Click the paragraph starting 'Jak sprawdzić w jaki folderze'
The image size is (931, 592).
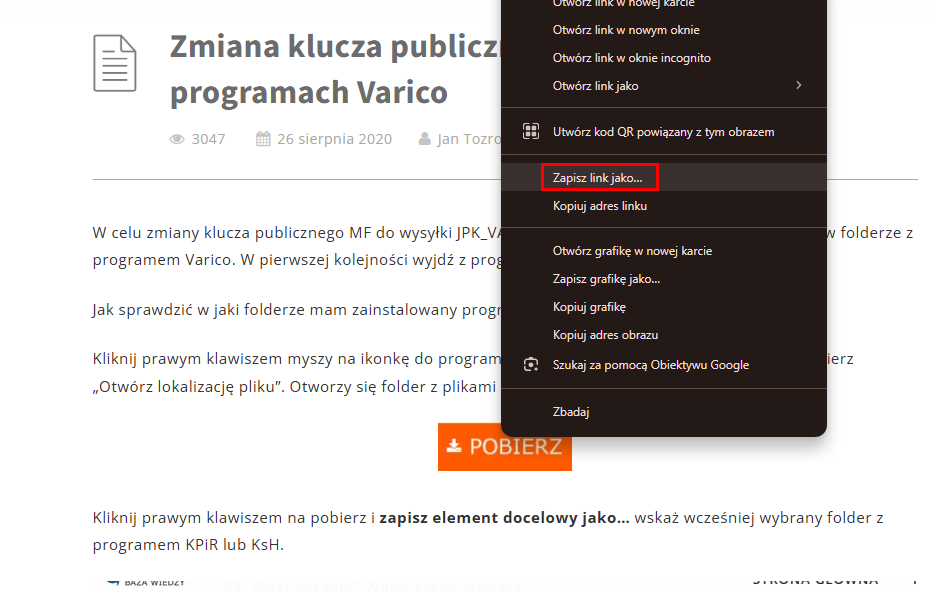[x=297, y=310]
